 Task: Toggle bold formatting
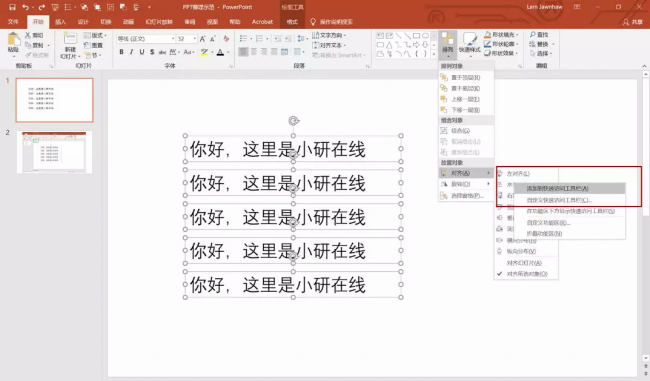point(121,52)
